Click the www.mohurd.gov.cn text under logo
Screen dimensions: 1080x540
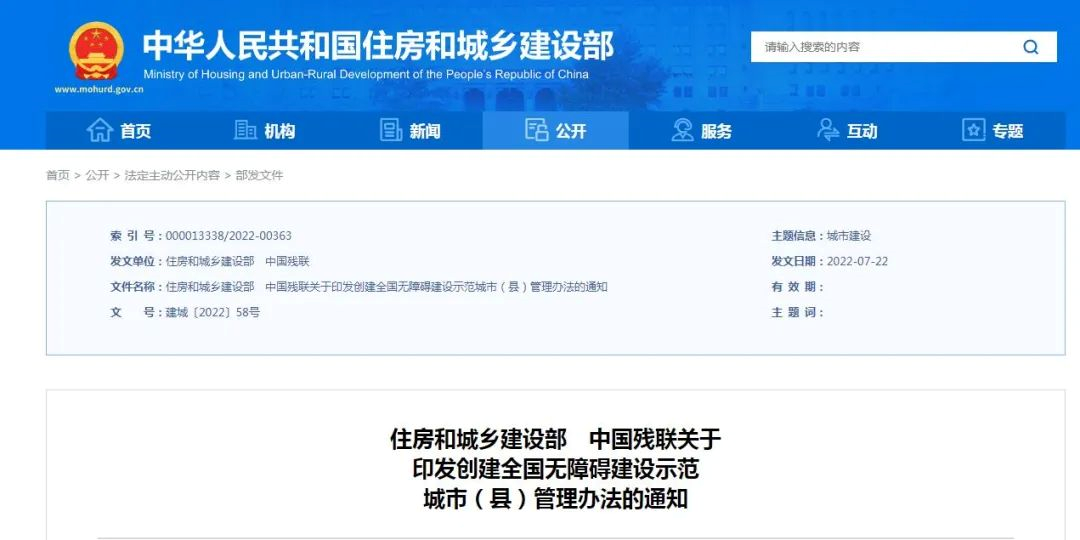(x=99, y=89)
